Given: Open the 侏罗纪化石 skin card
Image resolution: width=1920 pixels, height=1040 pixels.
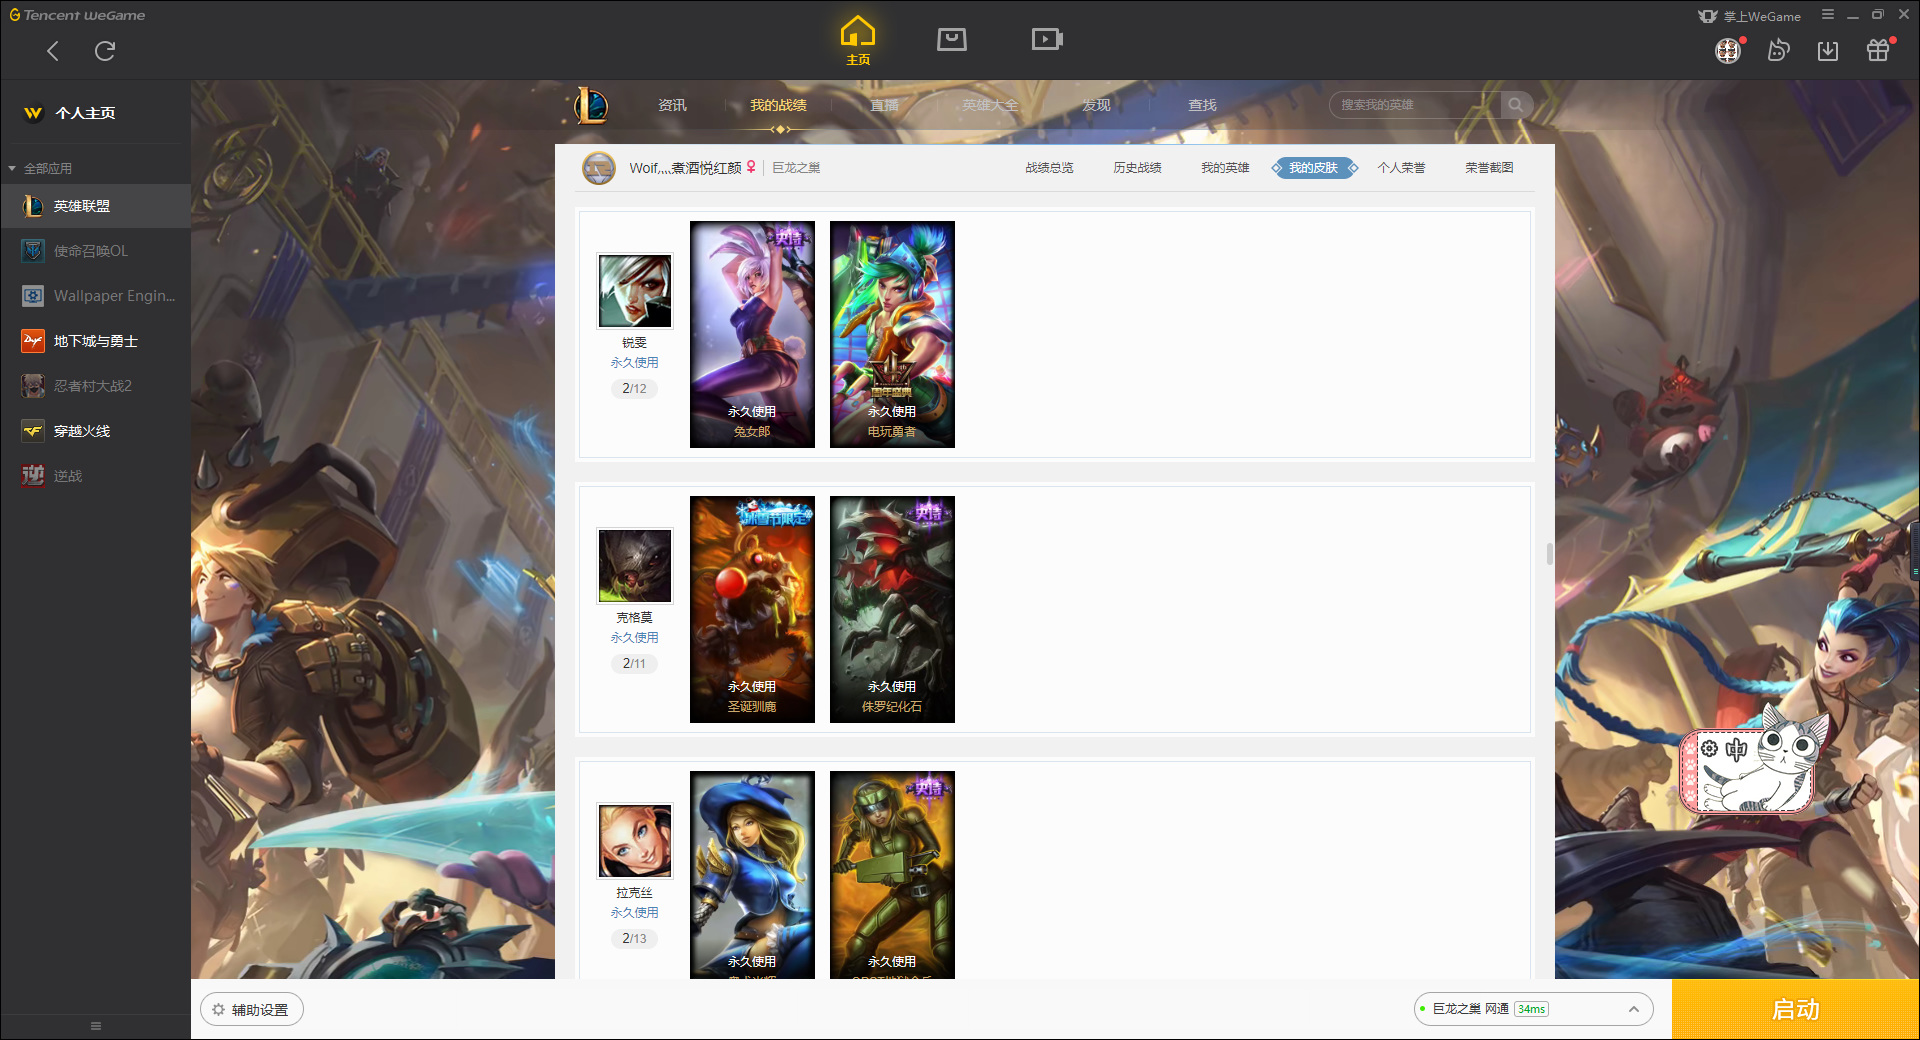Looking at the screenshot, I should coord(892,609).
